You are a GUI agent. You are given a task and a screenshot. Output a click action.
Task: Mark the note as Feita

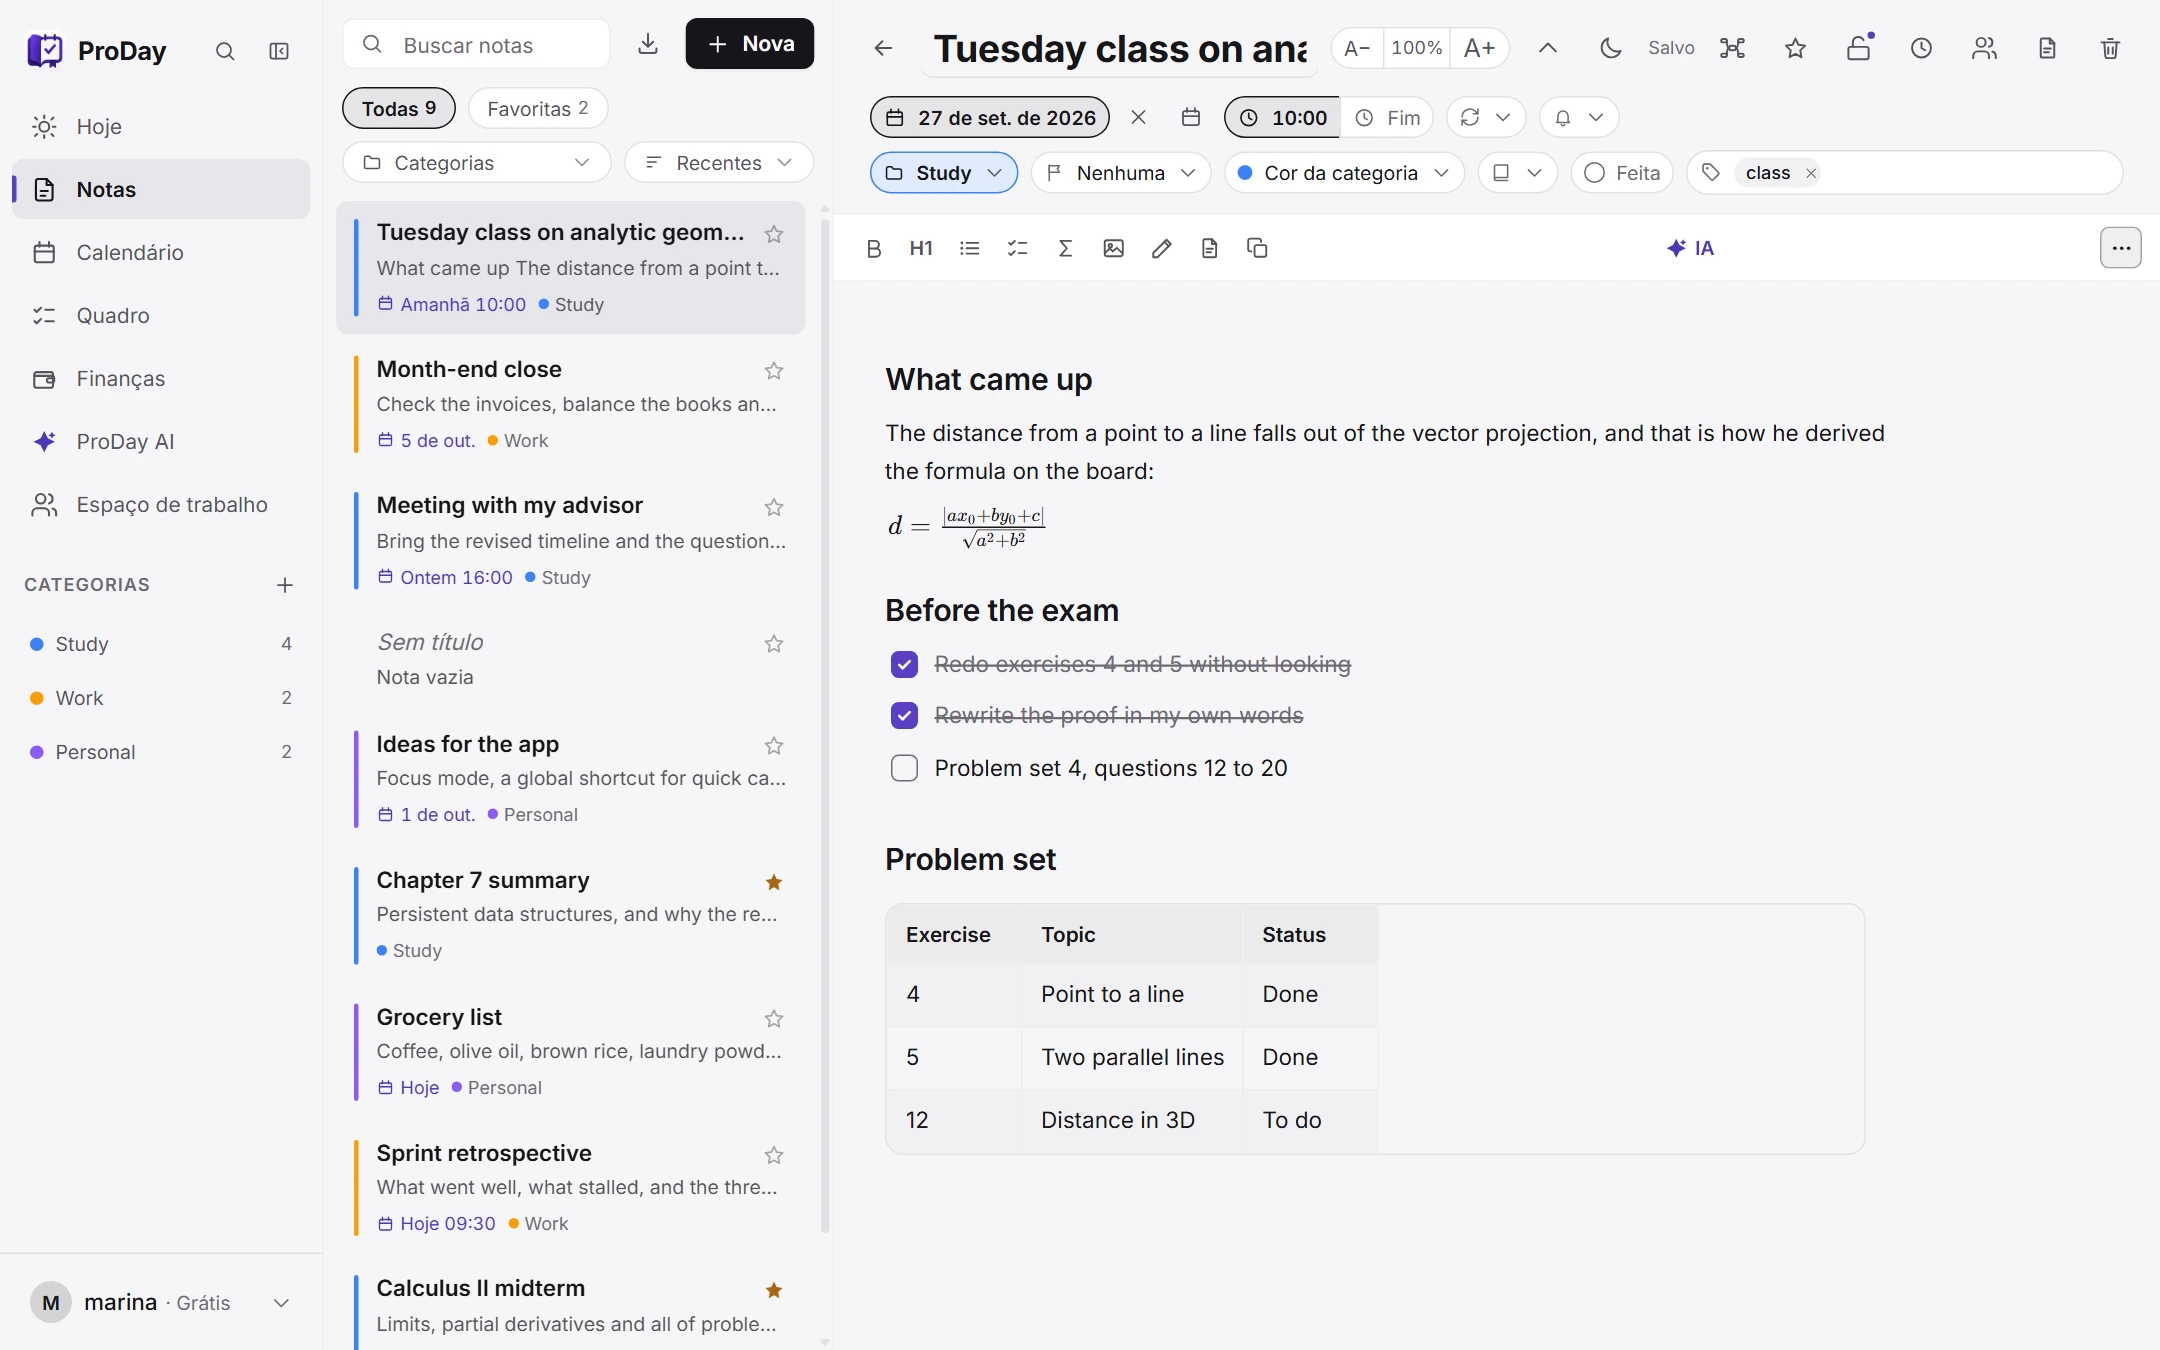point(1622,173)
